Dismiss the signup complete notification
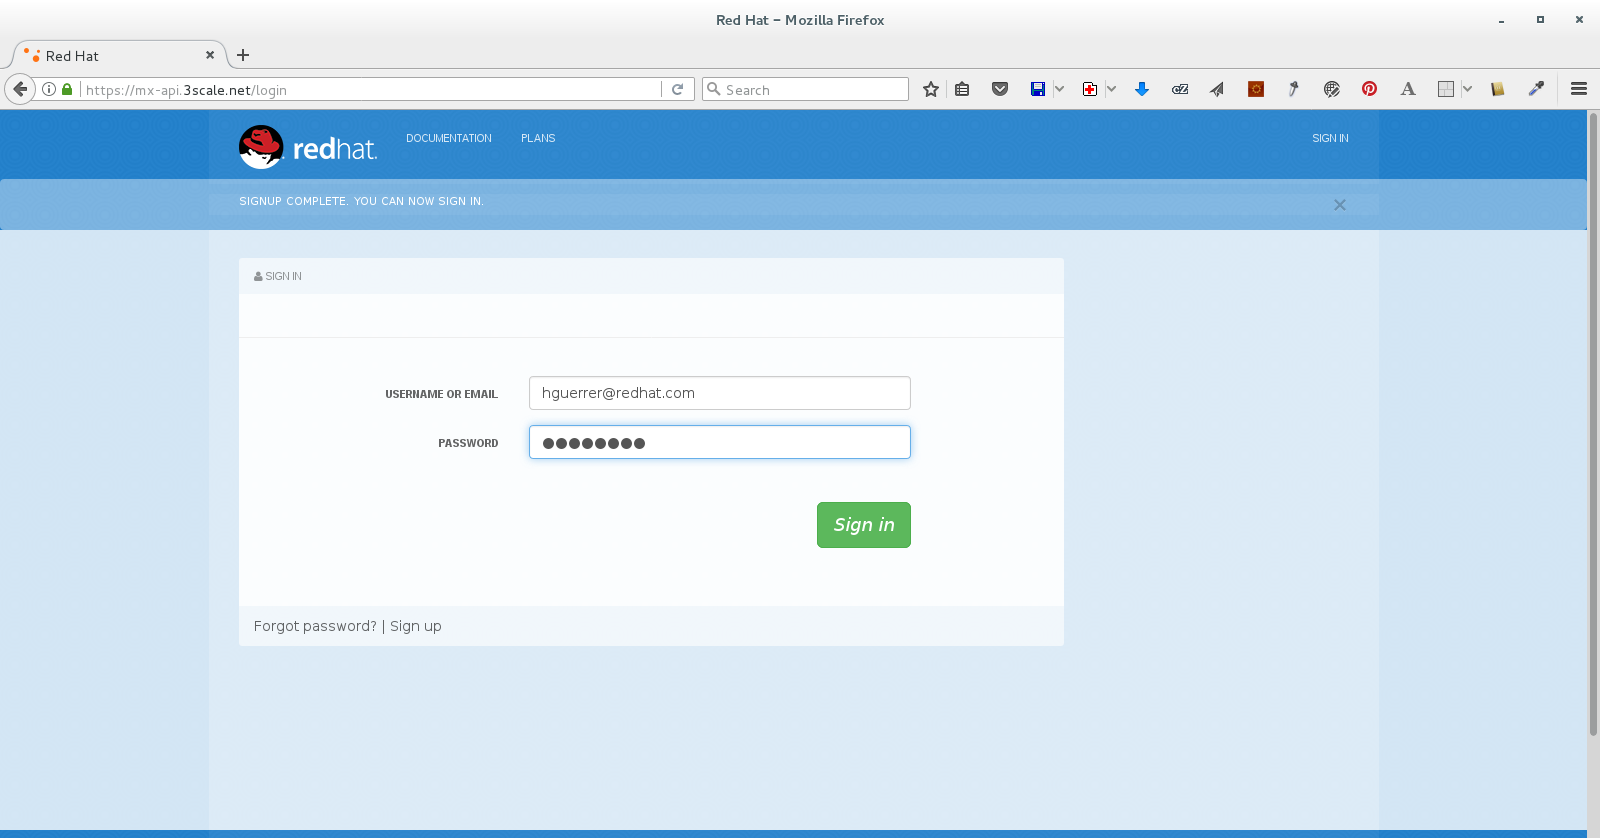The height and width of the screenshot is (838, 1600). 1340,205
